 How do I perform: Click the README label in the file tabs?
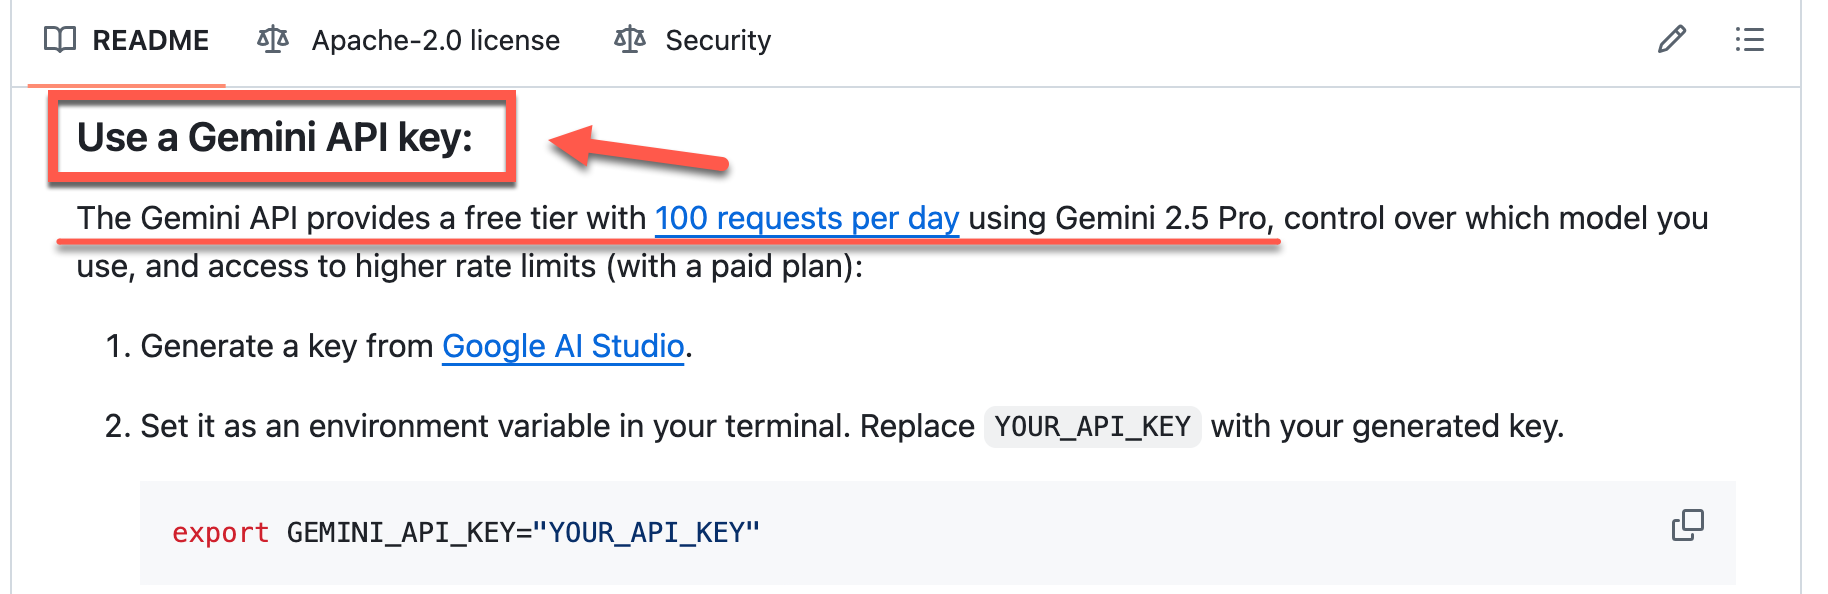coord(150,40)
